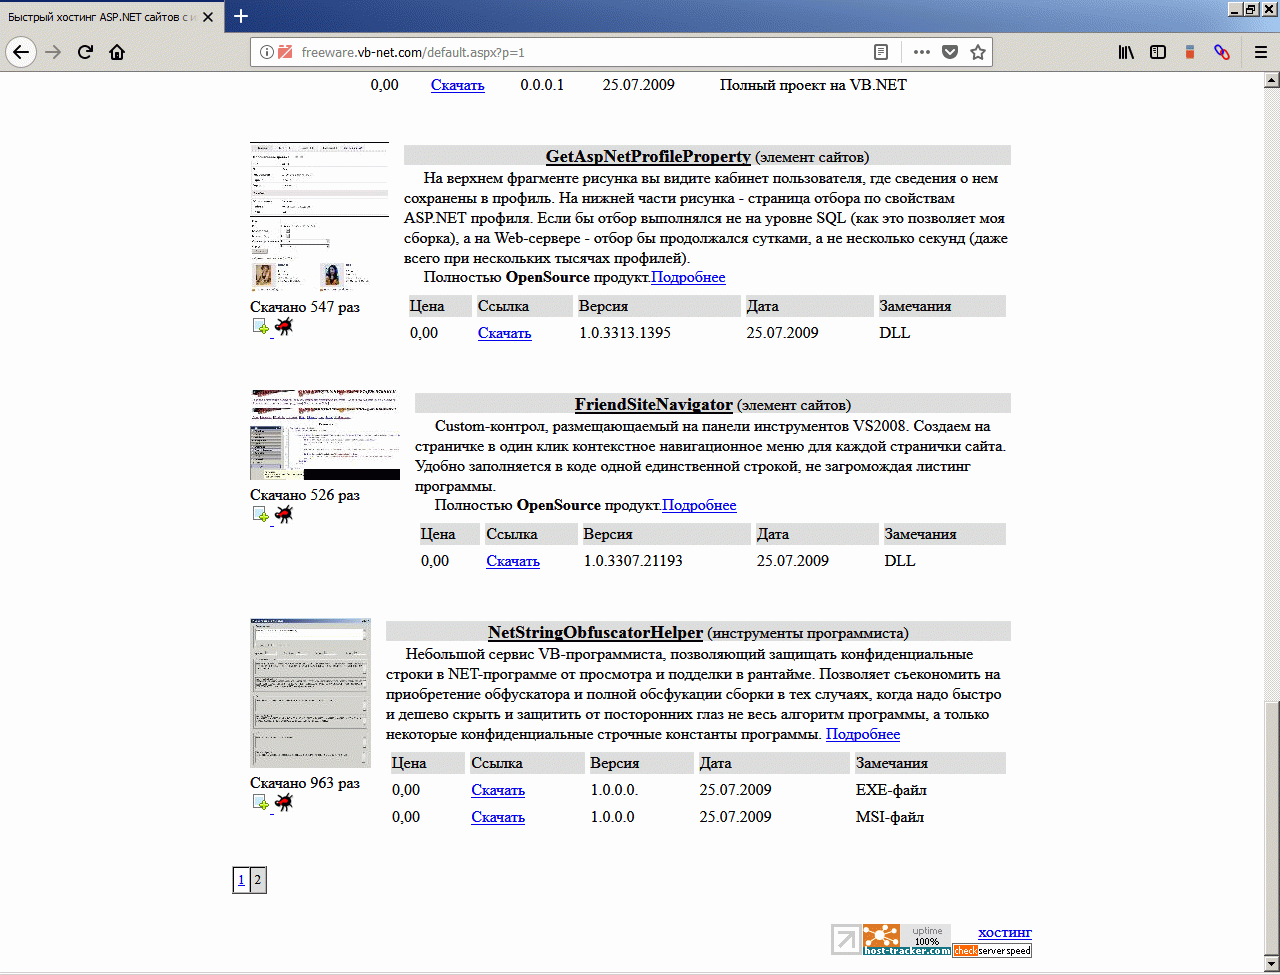Click the gray arrow icon beside host-tracker

point(846,940)
